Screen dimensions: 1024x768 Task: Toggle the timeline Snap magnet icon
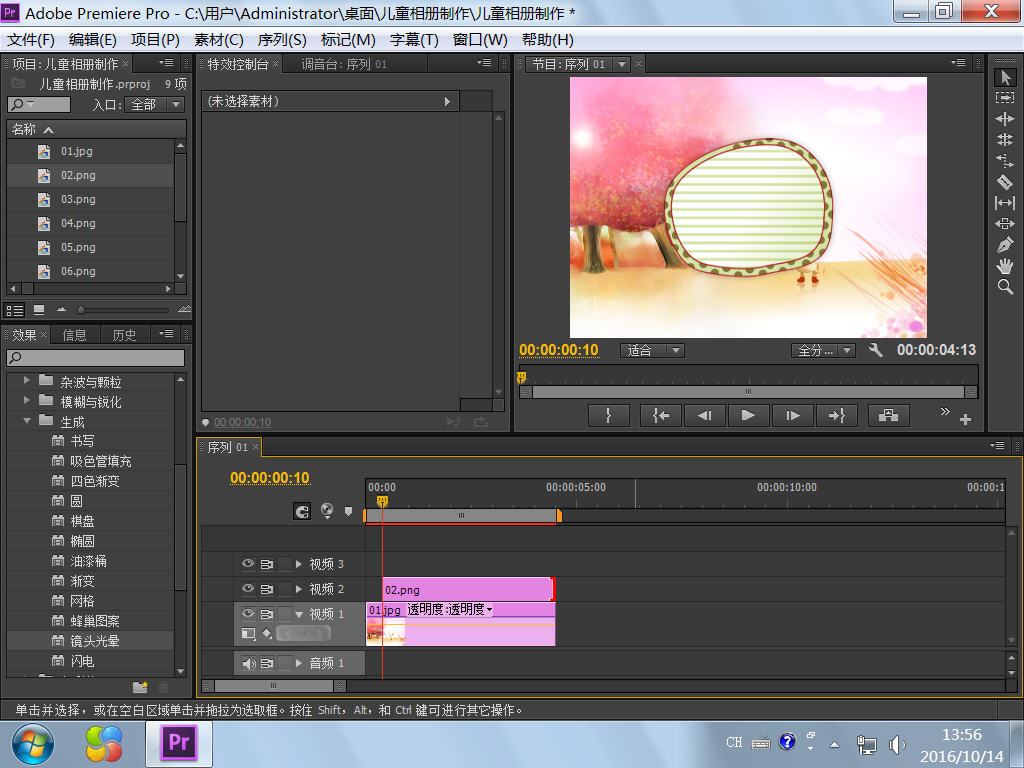(x=302, y=511)
